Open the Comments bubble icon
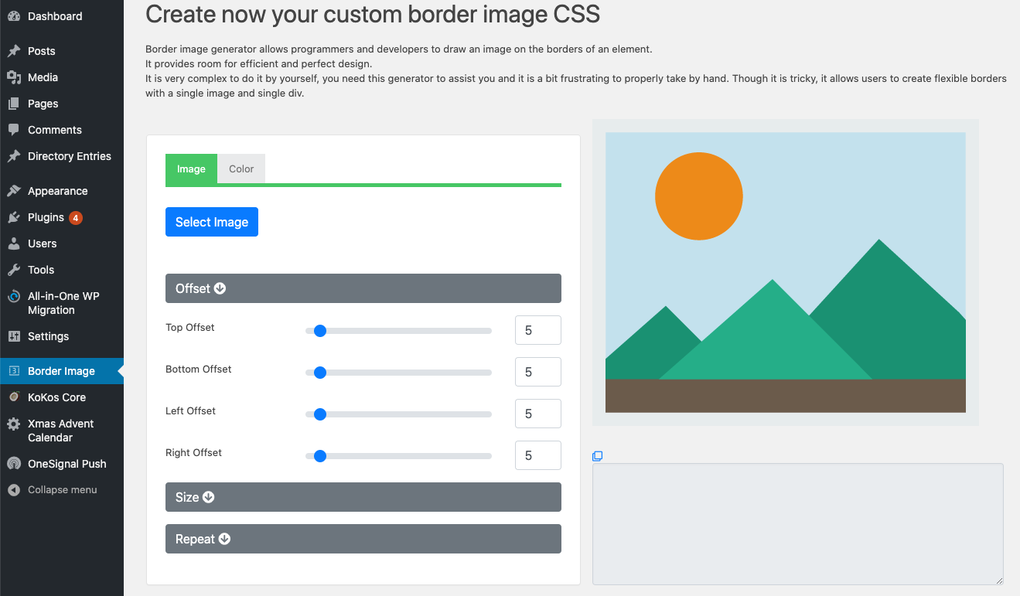This screenshot has width=1020, height=596. pyautogui.click(x=14, y=129)
